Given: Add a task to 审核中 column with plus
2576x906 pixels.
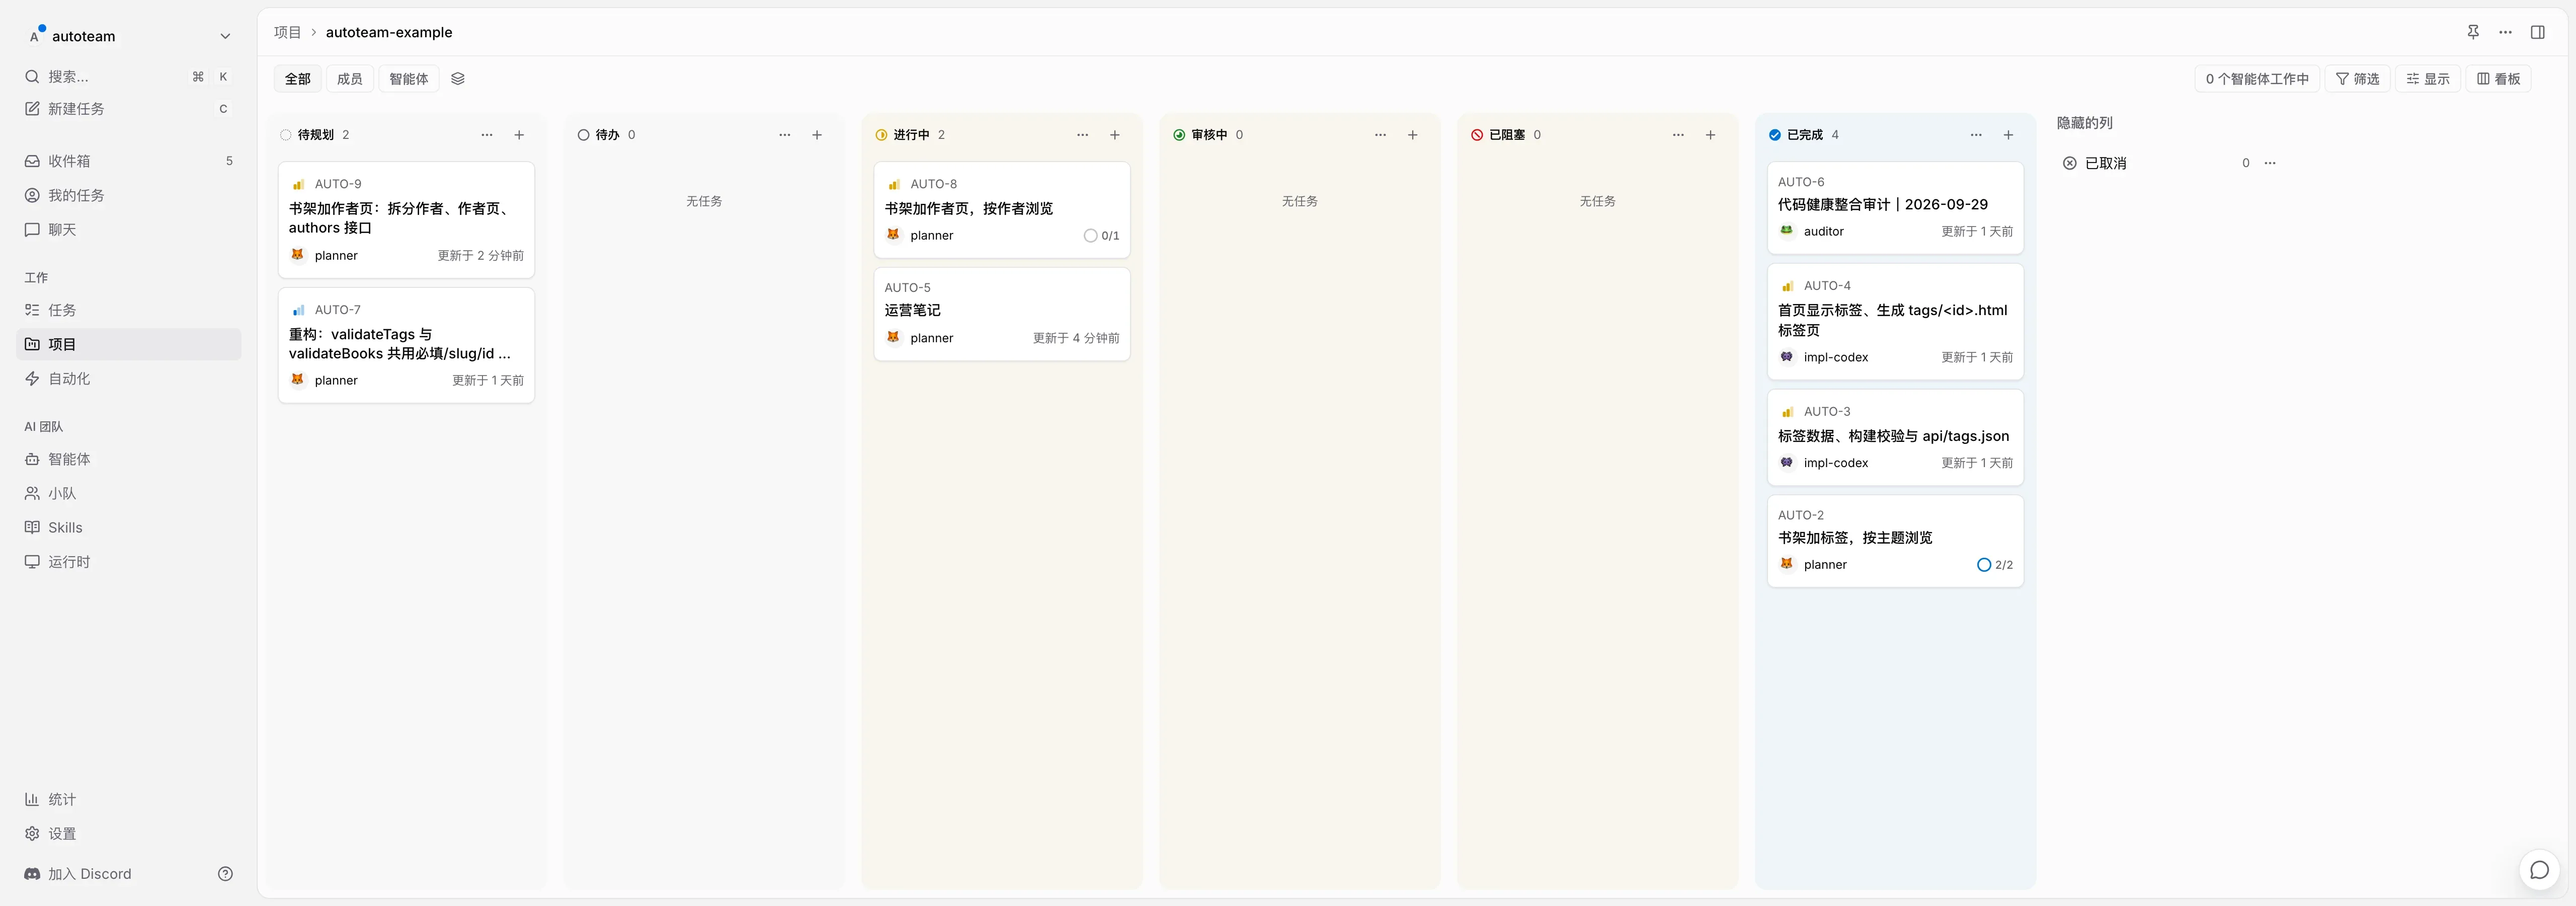Looking at the screenshot, I should [1413, 135].
